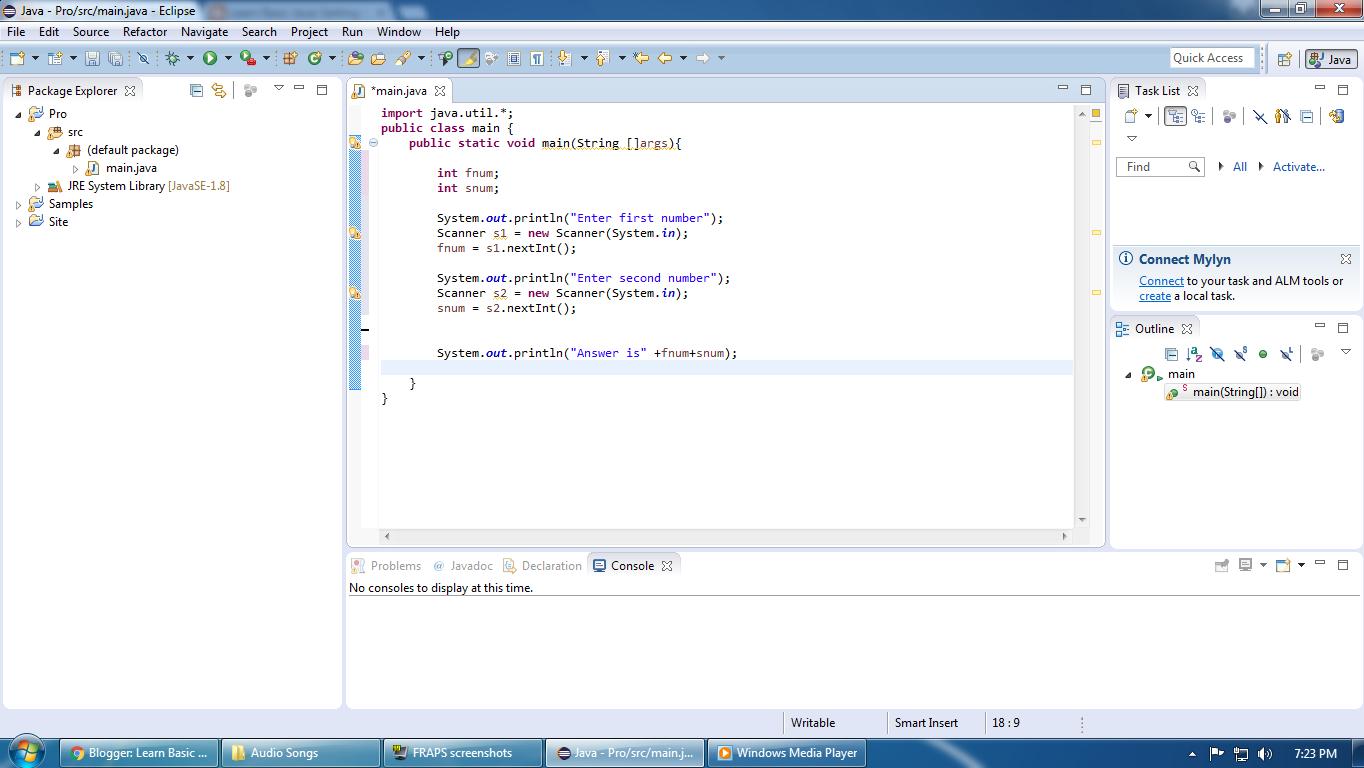Click the Pin Console icon
1364x768 pixels.
click(x=1221, y=565)
